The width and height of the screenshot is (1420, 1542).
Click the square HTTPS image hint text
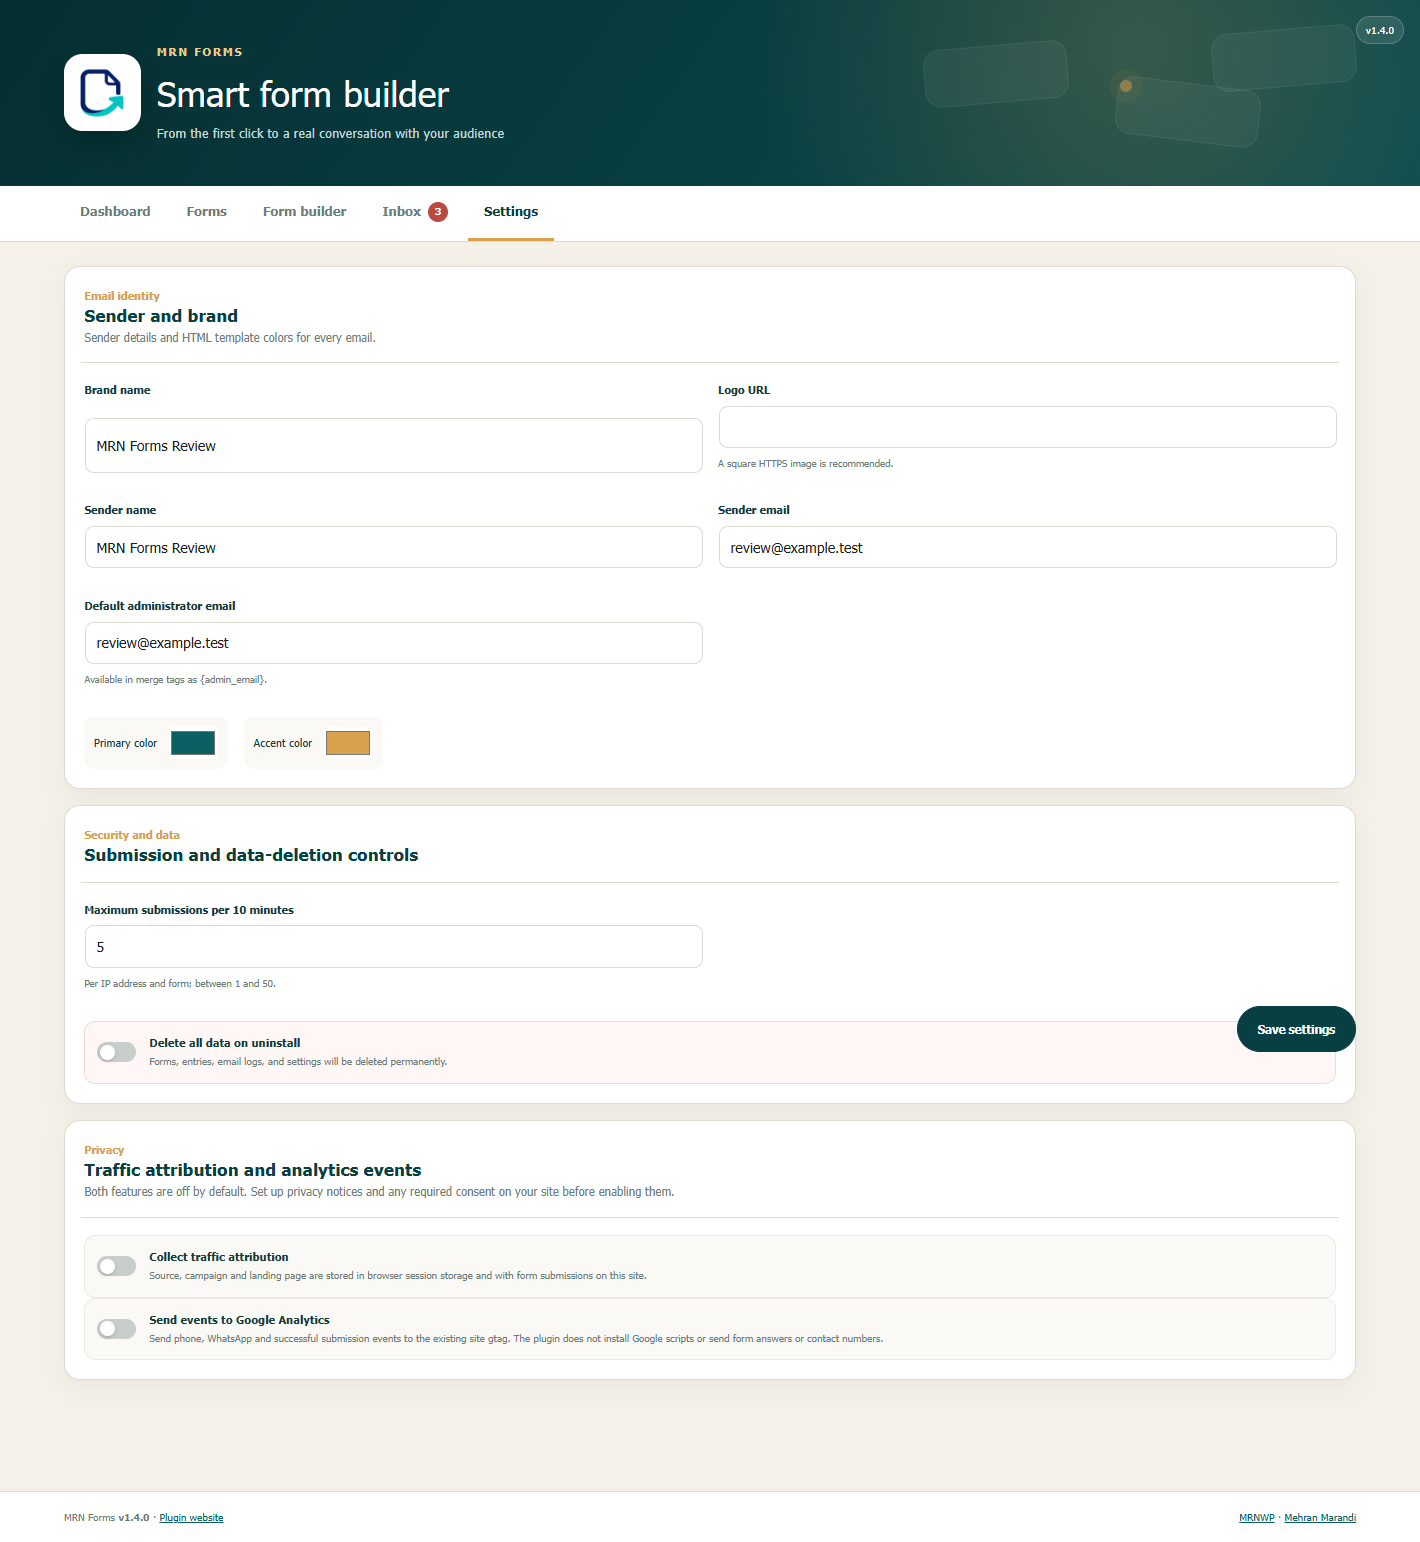(806, 464)
